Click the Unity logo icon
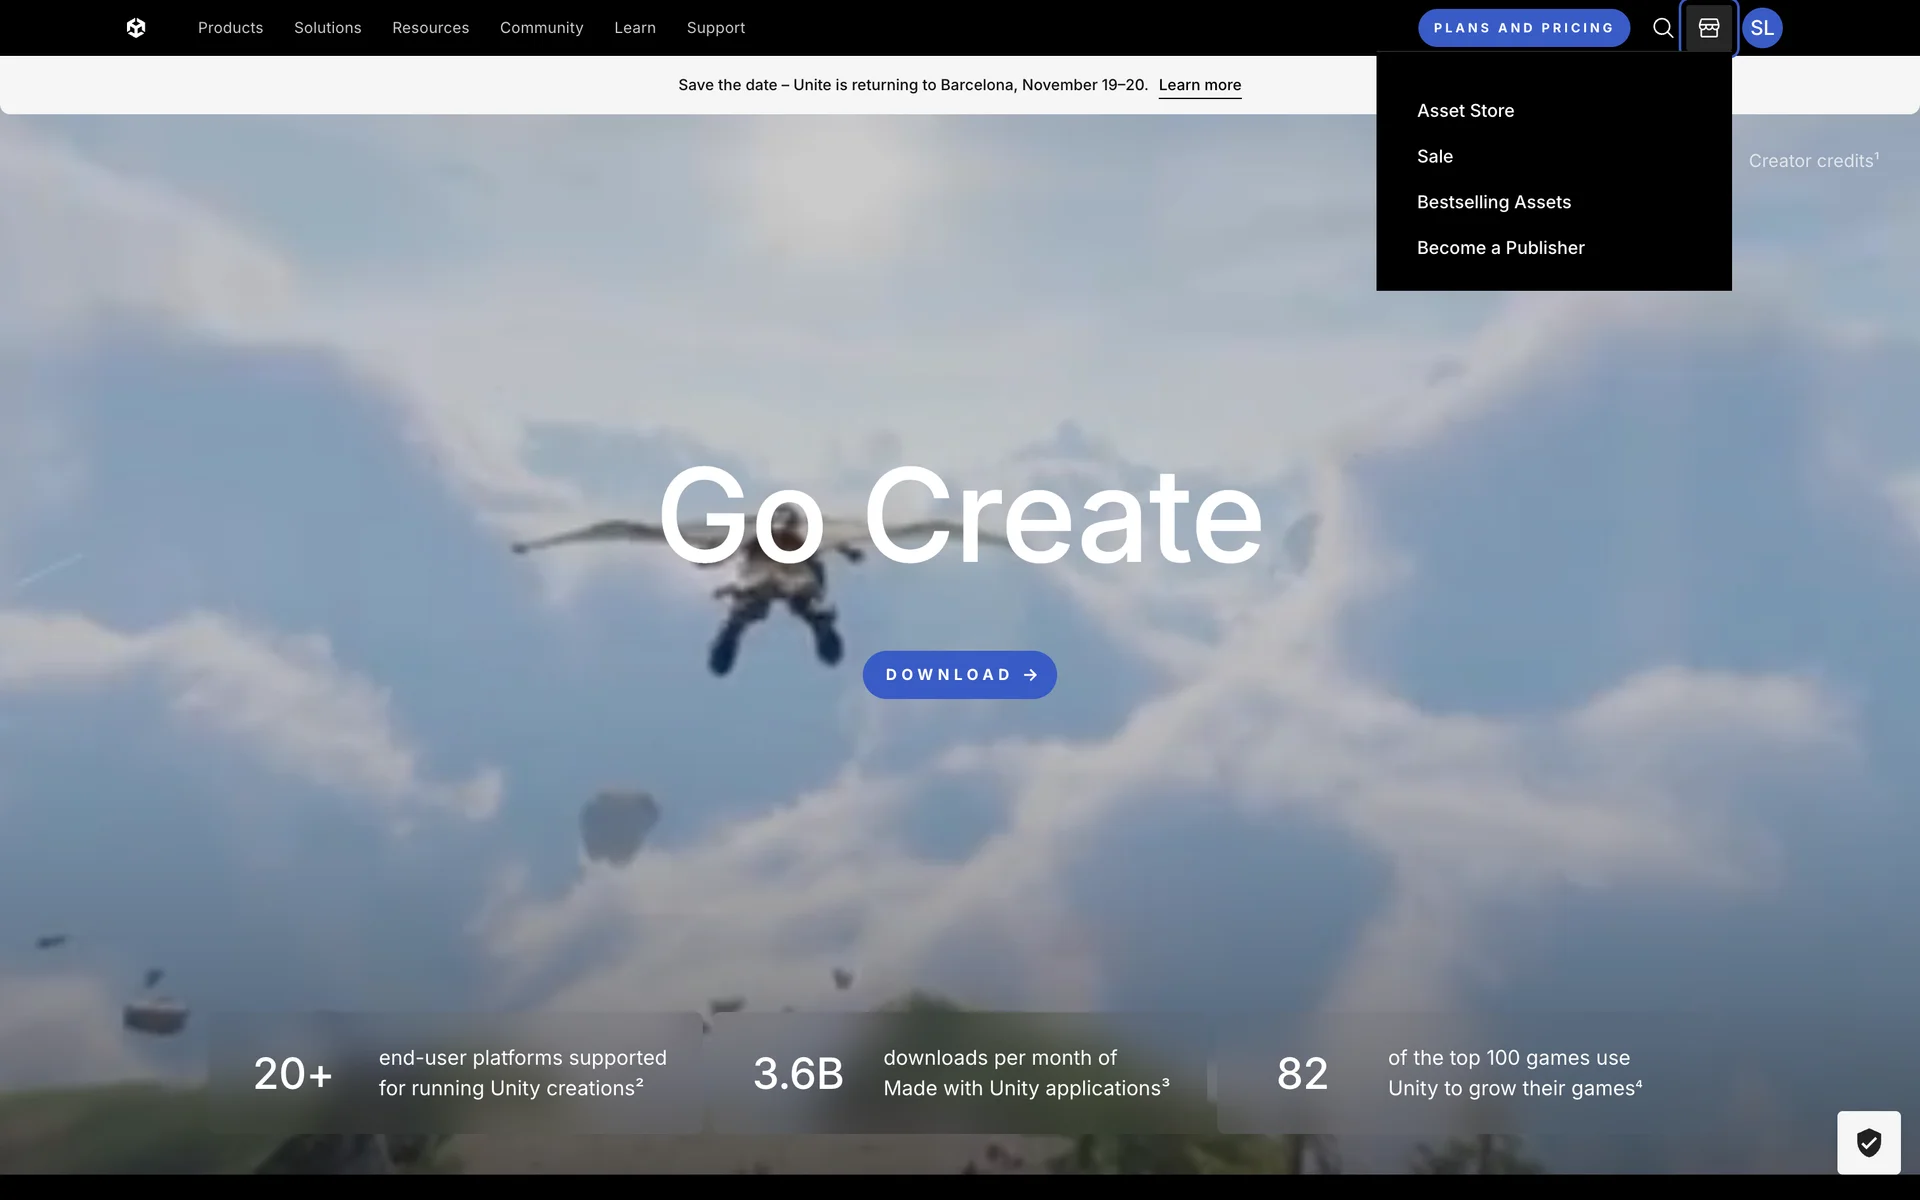 pos(136,28)
